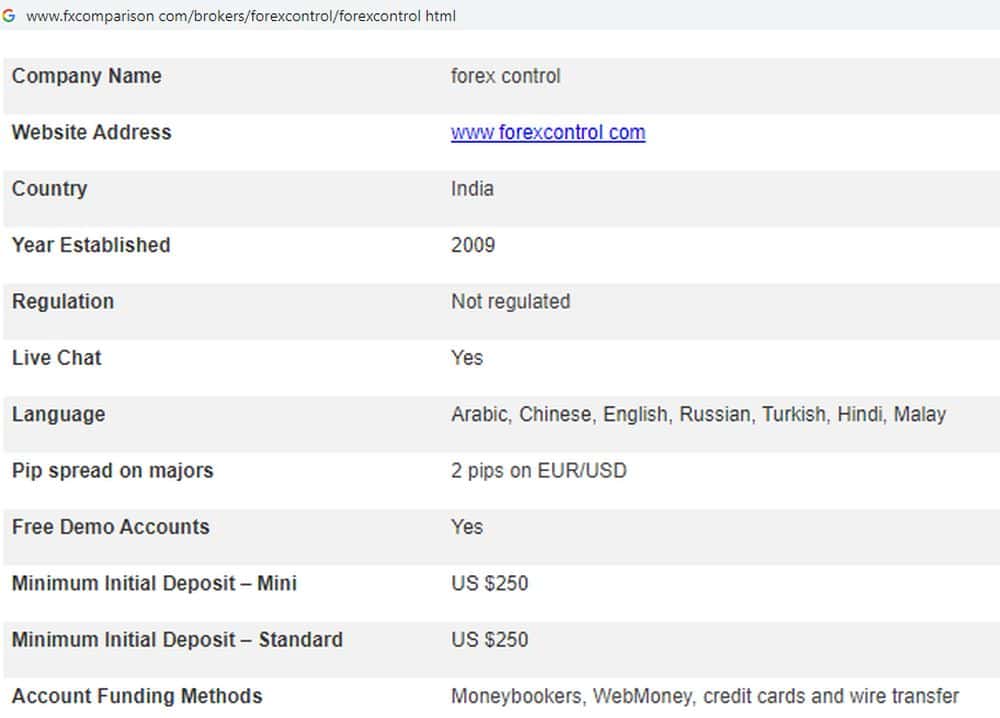Select the 'Company Name' label

(87, 76)
